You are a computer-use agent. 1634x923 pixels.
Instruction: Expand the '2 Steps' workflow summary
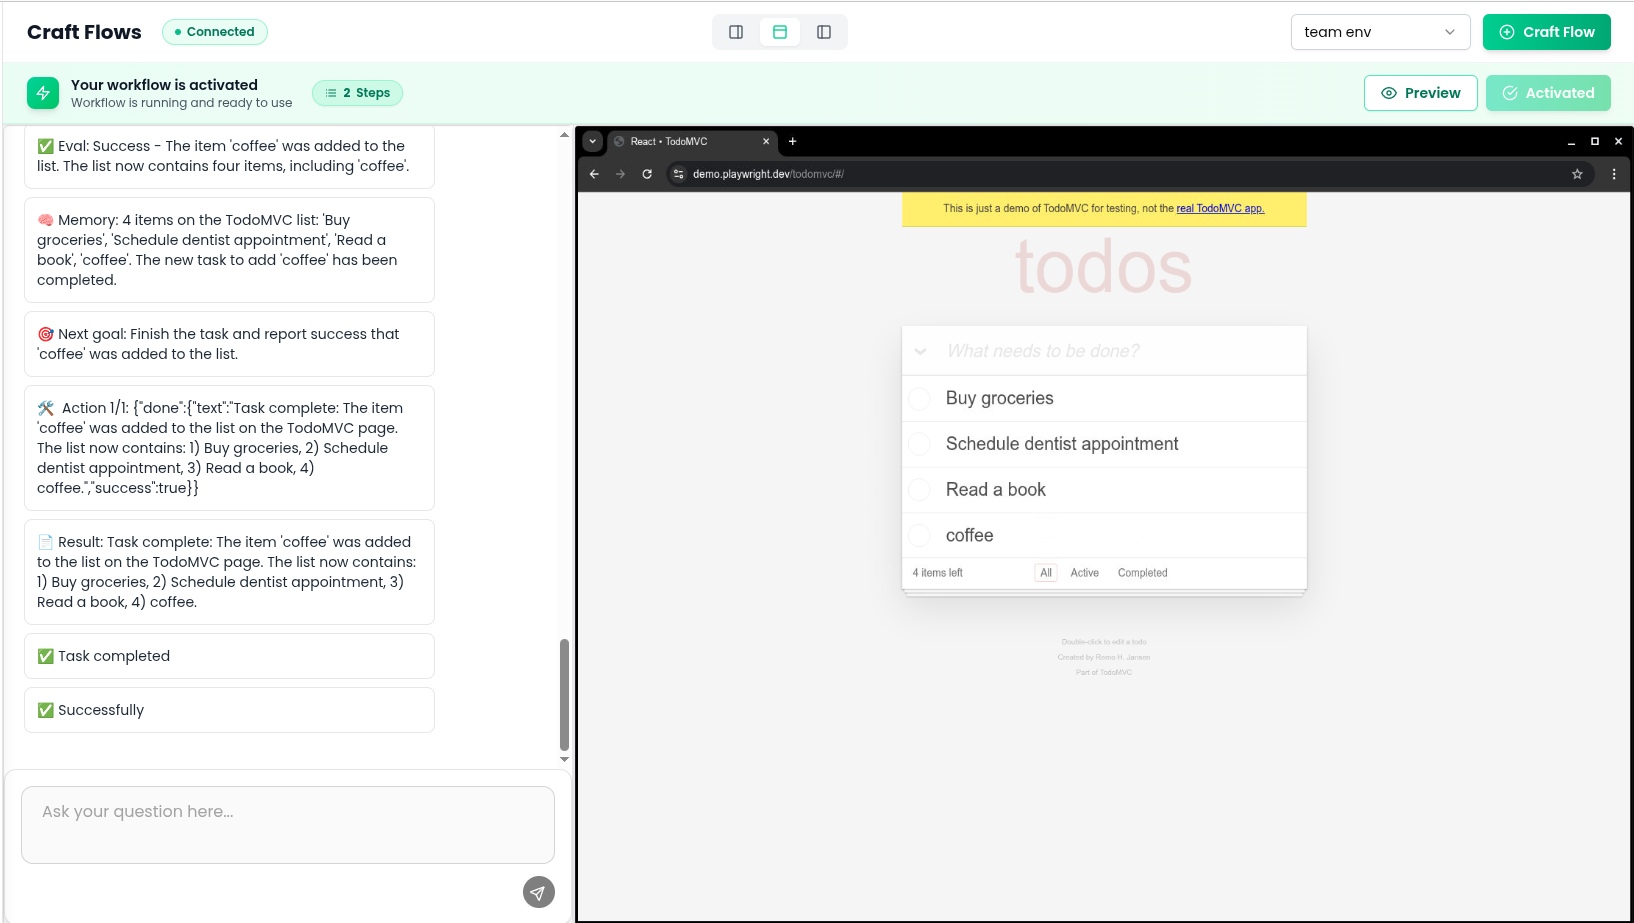(x=357, y=92)
